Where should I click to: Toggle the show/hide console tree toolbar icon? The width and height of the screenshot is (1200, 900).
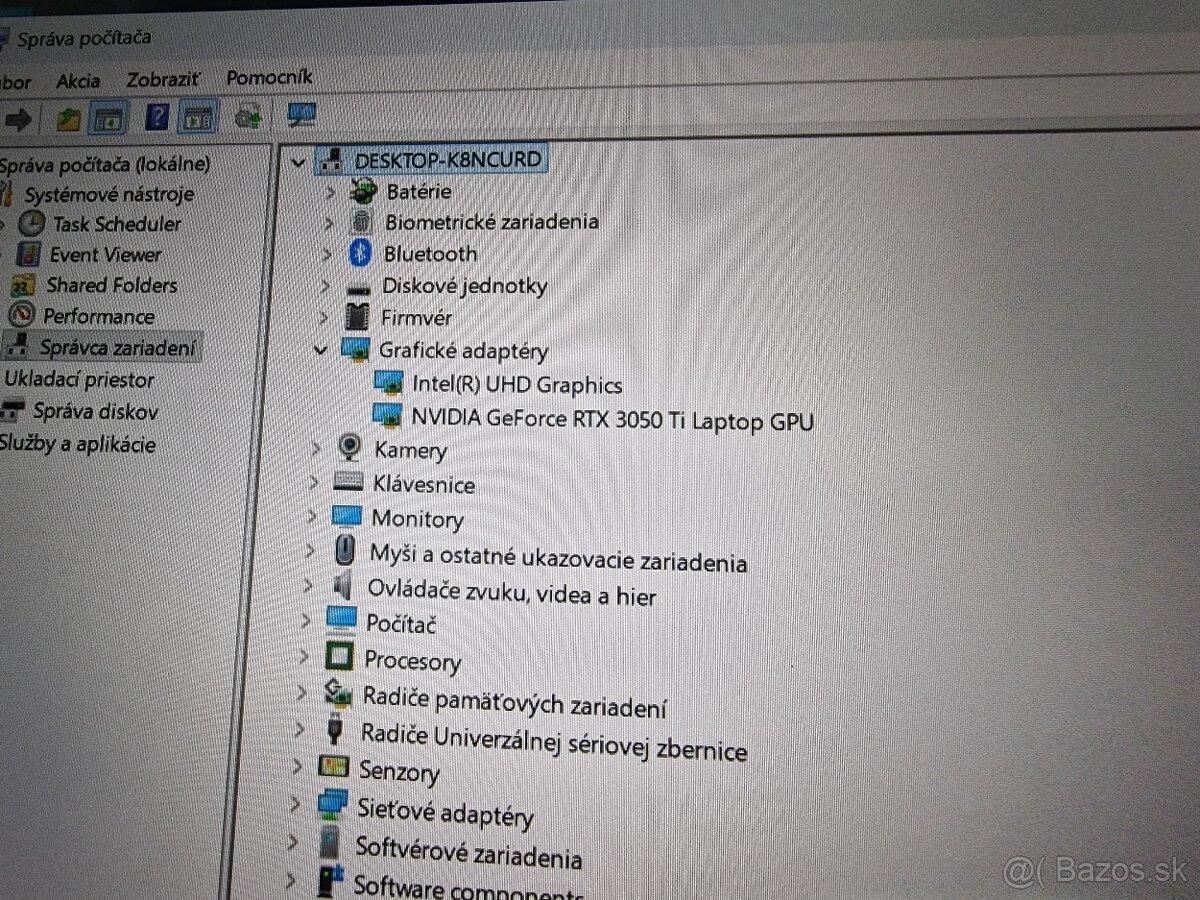(x=108, y=119)
